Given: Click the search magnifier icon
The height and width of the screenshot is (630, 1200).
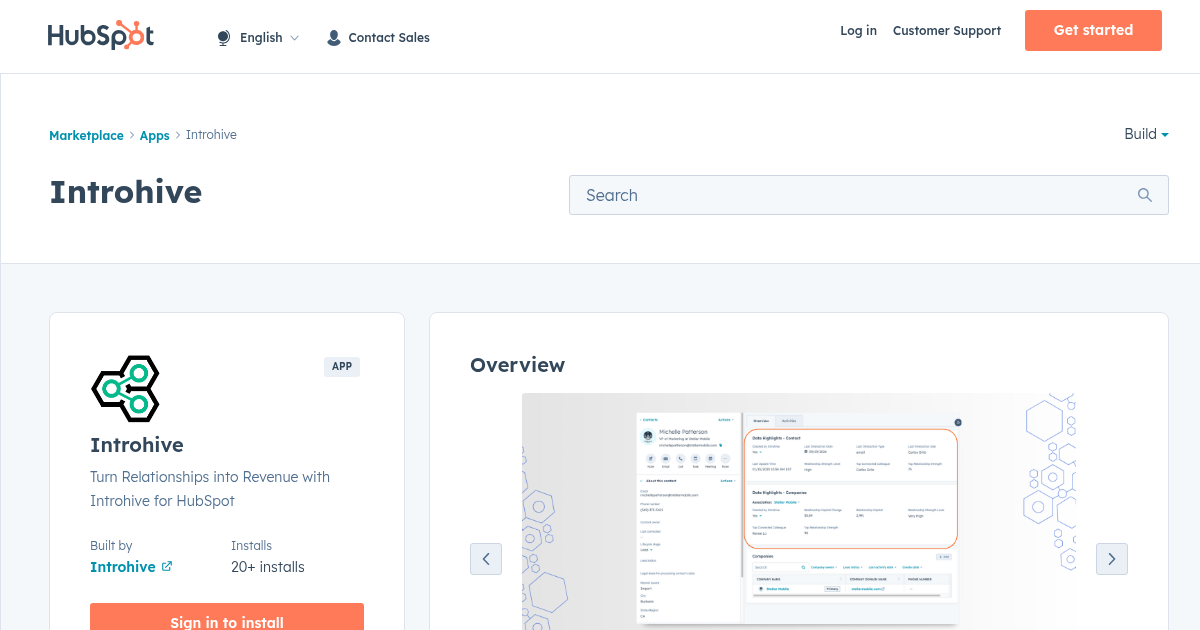Looking at the screenshot, I should [x=1145, y=195].
